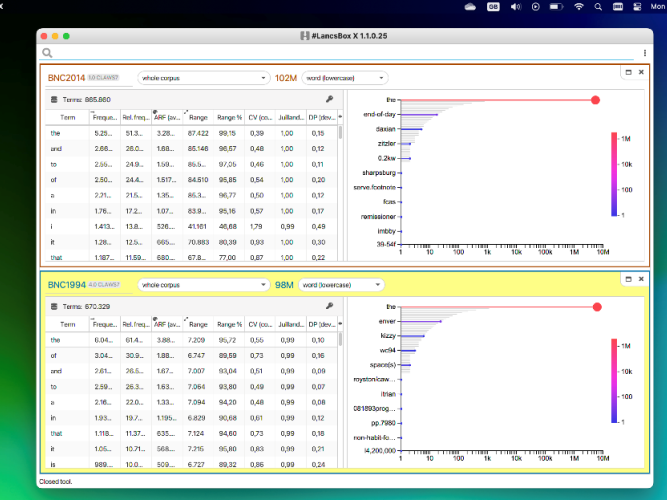Screen dimensions: 667x500
Task: Click the search magnifier icon in LancsBox
Action: point(47,53)
